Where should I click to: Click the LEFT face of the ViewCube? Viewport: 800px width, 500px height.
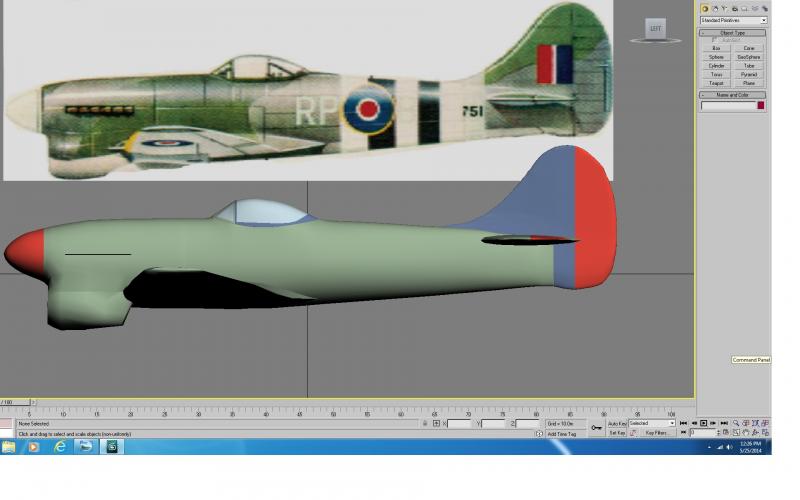point(655,29)
